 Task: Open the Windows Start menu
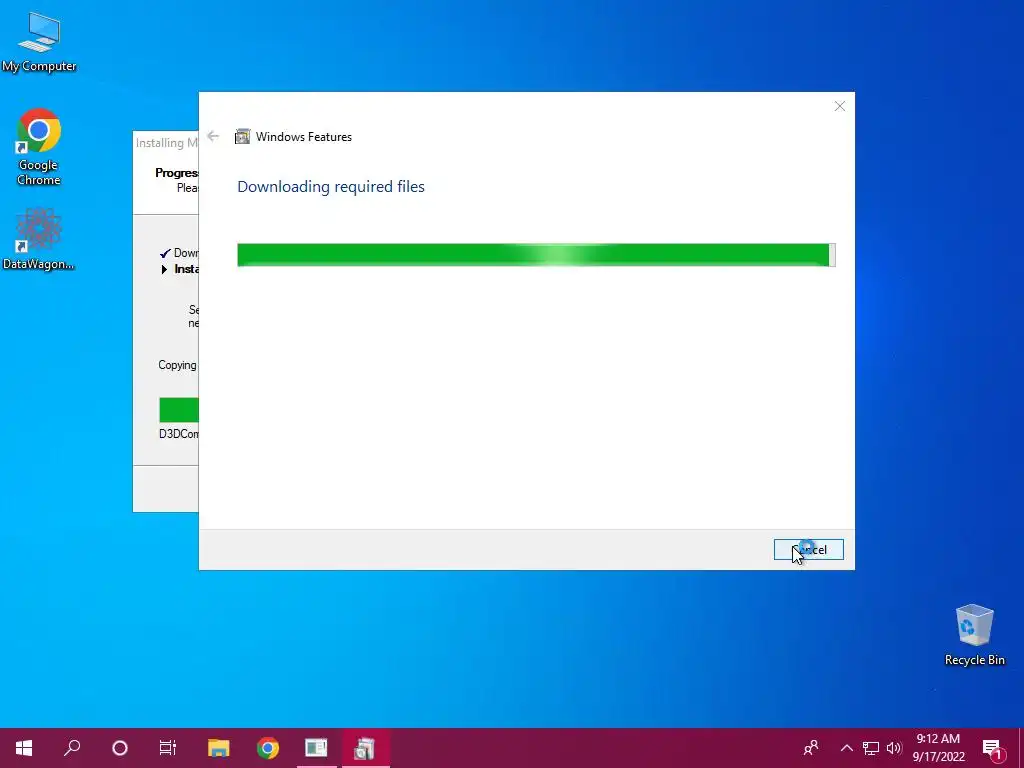click(x=24, y=748)
